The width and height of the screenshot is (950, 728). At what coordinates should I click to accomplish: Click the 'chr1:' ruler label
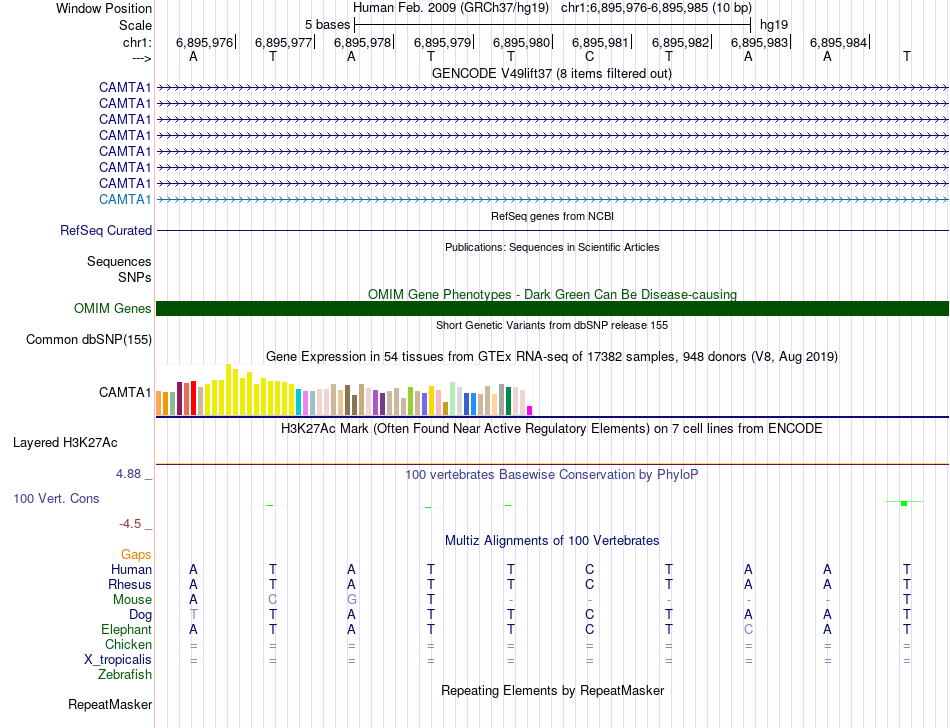click(137, 42)
